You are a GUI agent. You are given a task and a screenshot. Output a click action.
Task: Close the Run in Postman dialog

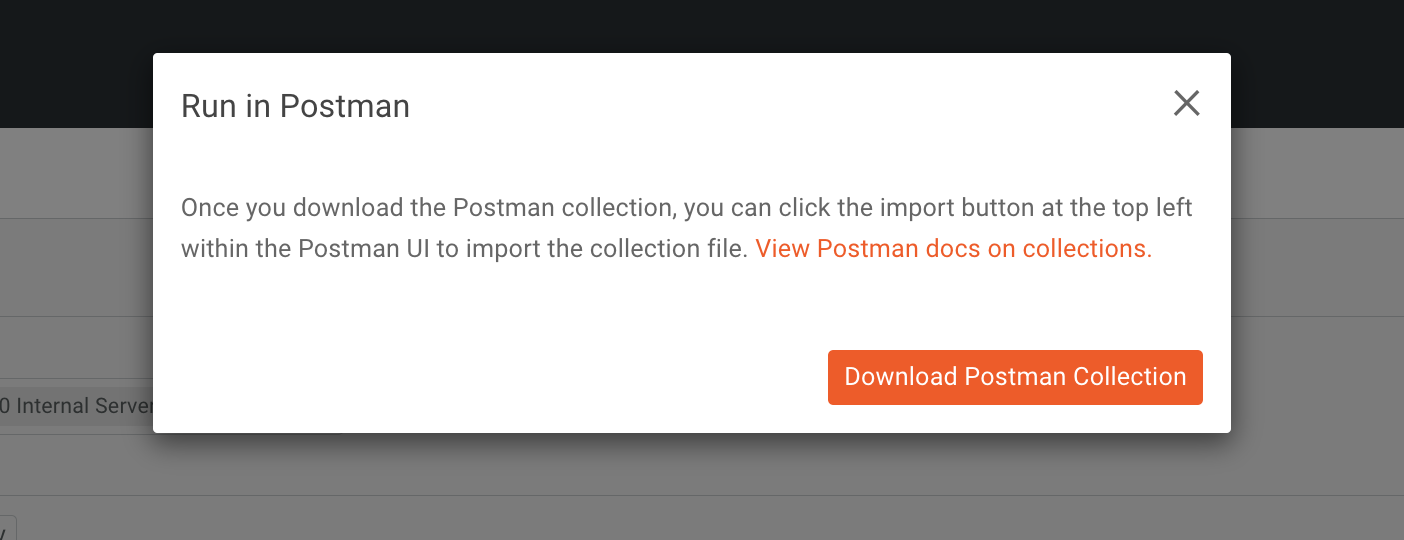click(x=1186, y=103)
